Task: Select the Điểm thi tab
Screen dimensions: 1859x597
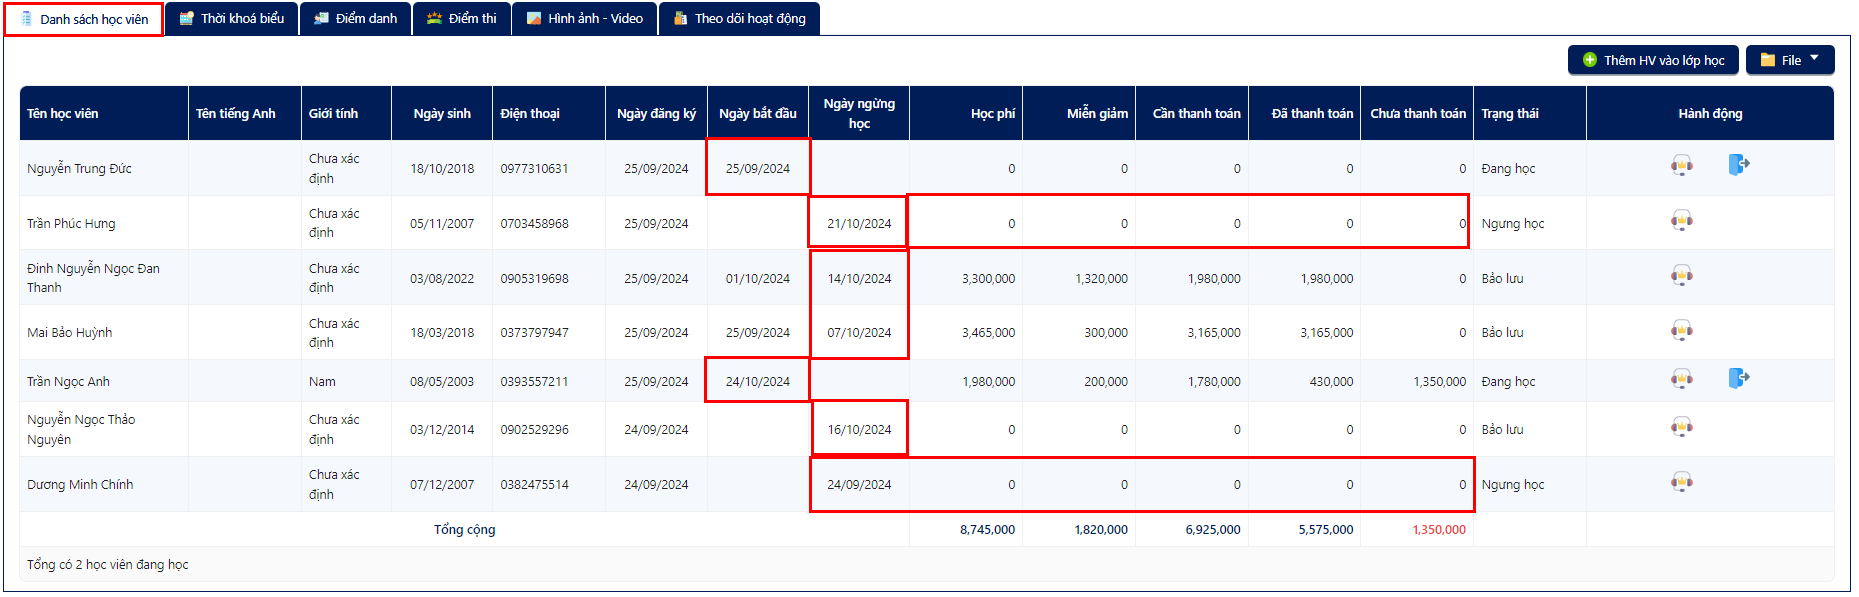Action: (462, 18)
